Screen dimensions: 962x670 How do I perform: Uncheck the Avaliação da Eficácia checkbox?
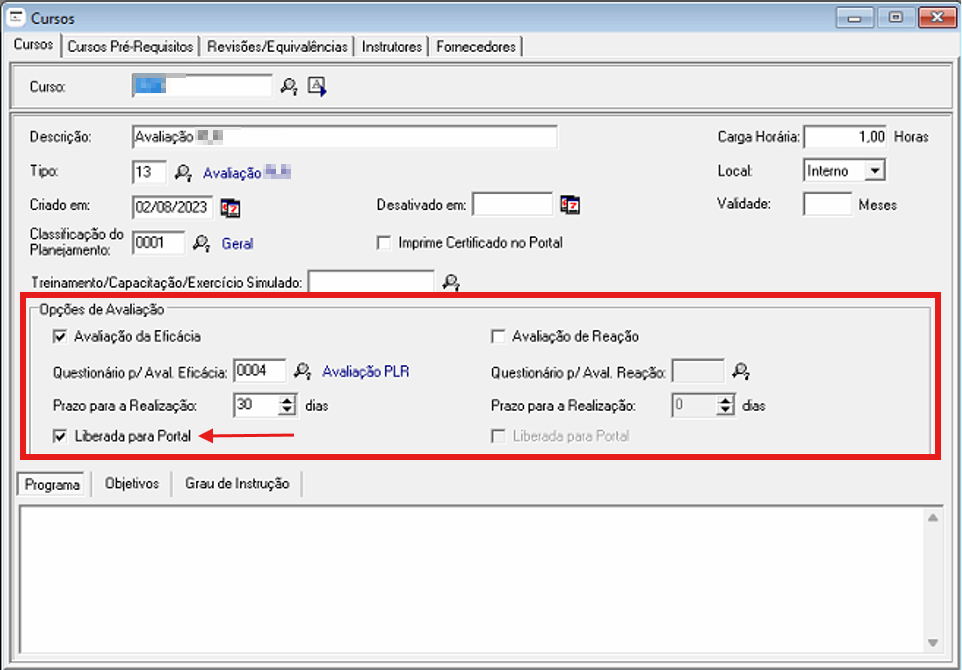(60, 337)
